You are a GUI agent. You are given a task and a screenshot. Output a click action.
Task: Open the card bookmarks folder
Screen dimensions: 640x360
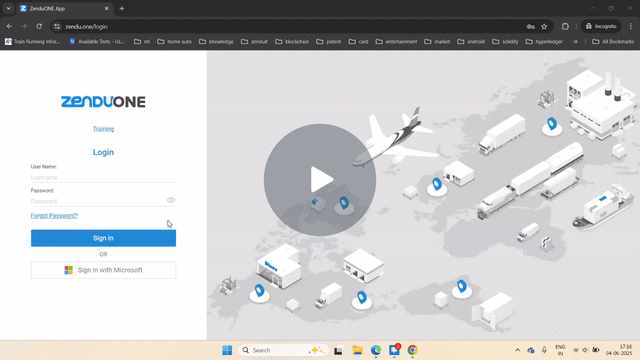click(x=358, y=42)
